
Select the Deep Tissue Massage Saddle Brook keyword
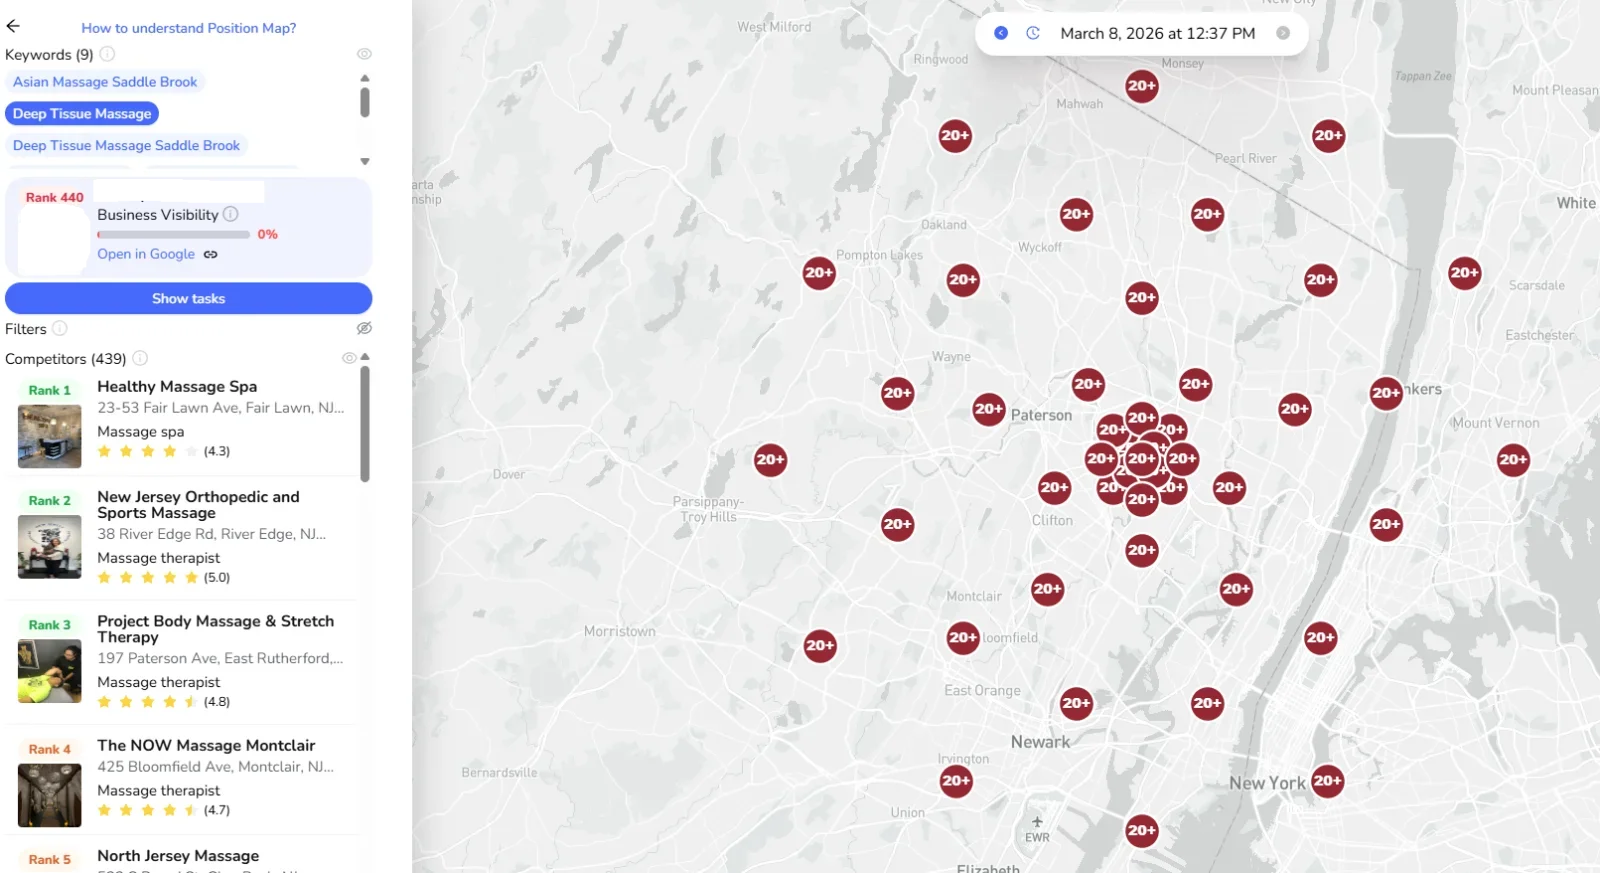(126, 146)
